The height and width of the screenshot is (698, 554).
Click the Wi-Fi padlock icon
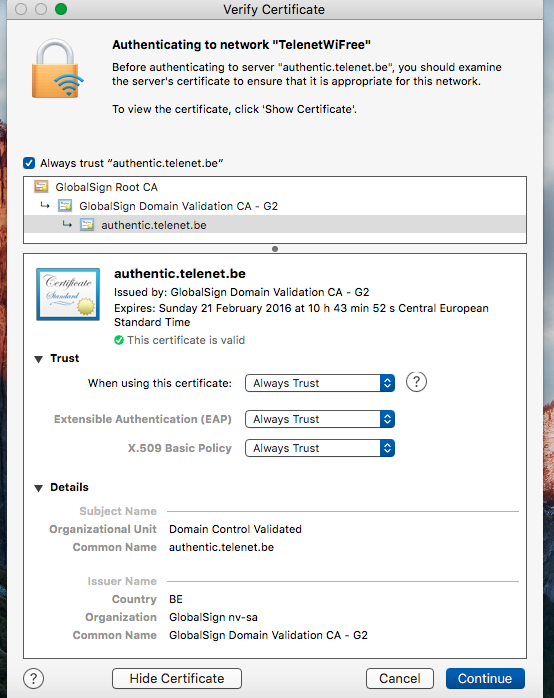click(x=57, y=69)
